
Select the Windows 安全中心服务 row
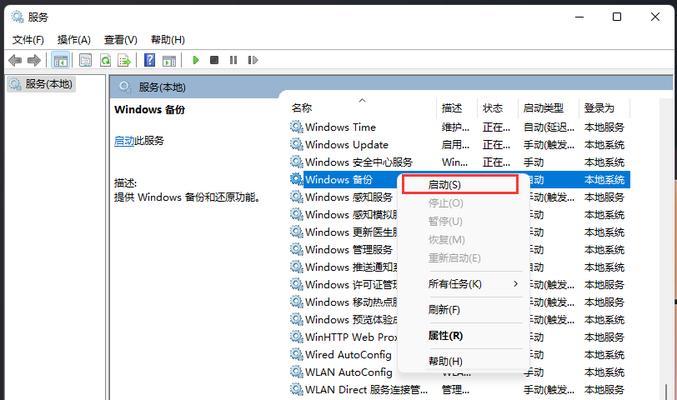[x=460, y=162]
